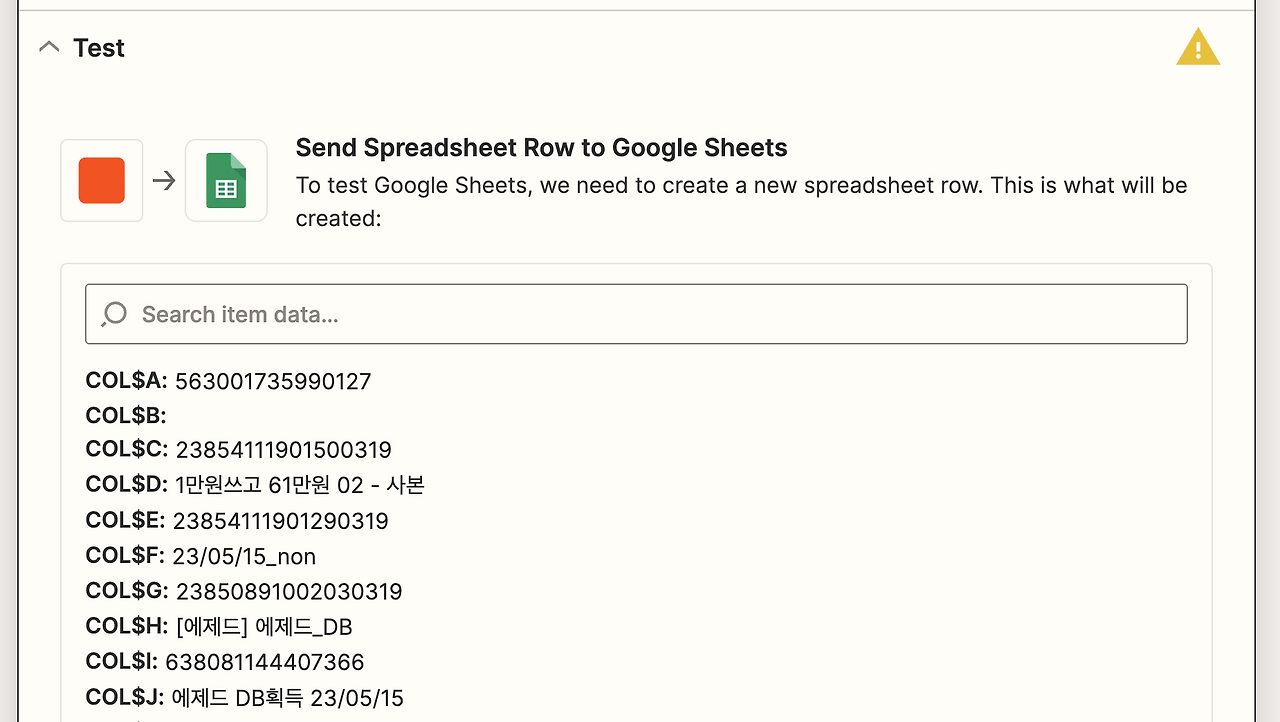The width and height of the screenshot is (1280, 722).
Task: Select the COL$E value 23854111901290319
Action: [280, 521]
